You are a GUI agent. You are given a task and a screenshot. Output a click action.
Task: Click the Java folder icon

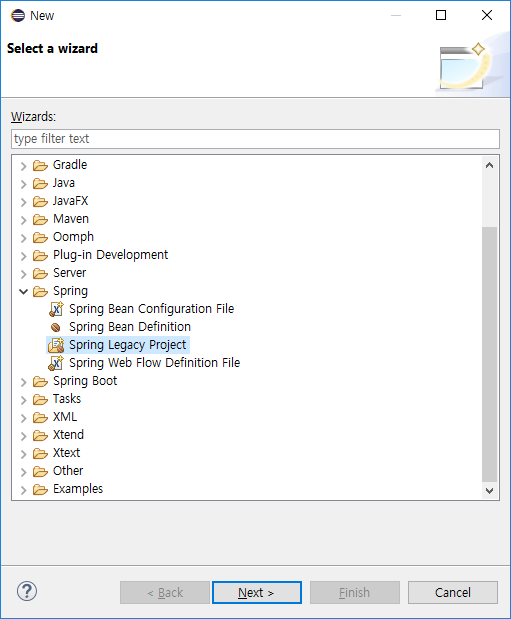[x=40, y=183]
